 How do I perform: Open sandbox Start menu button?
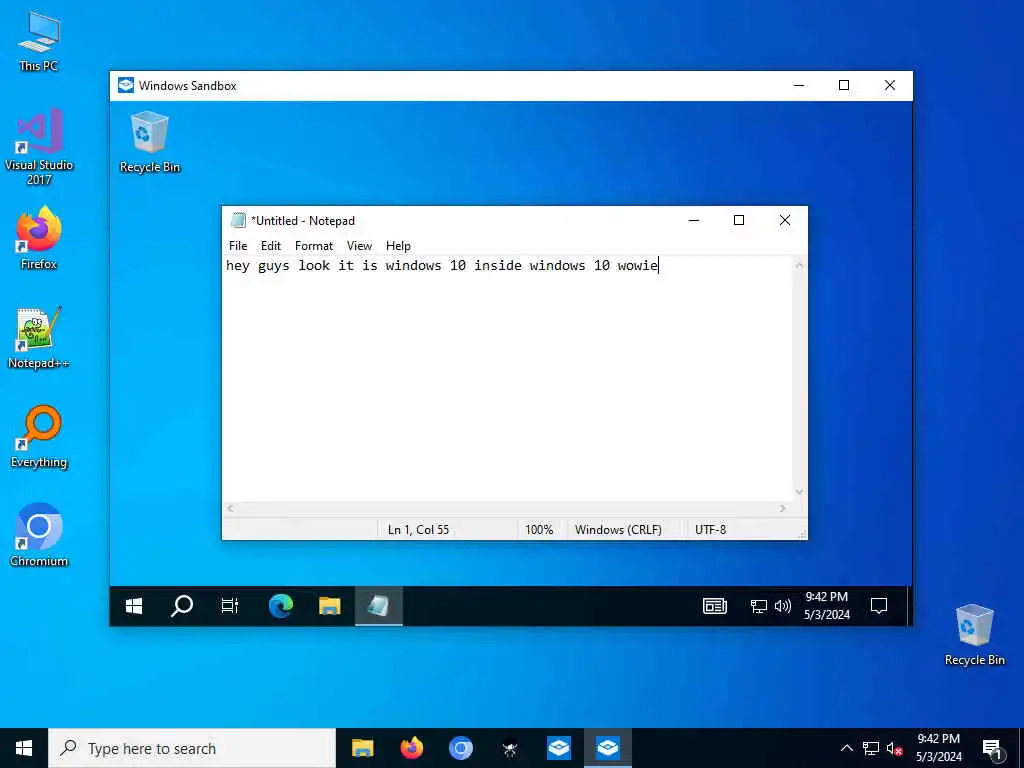click(134, 606)
